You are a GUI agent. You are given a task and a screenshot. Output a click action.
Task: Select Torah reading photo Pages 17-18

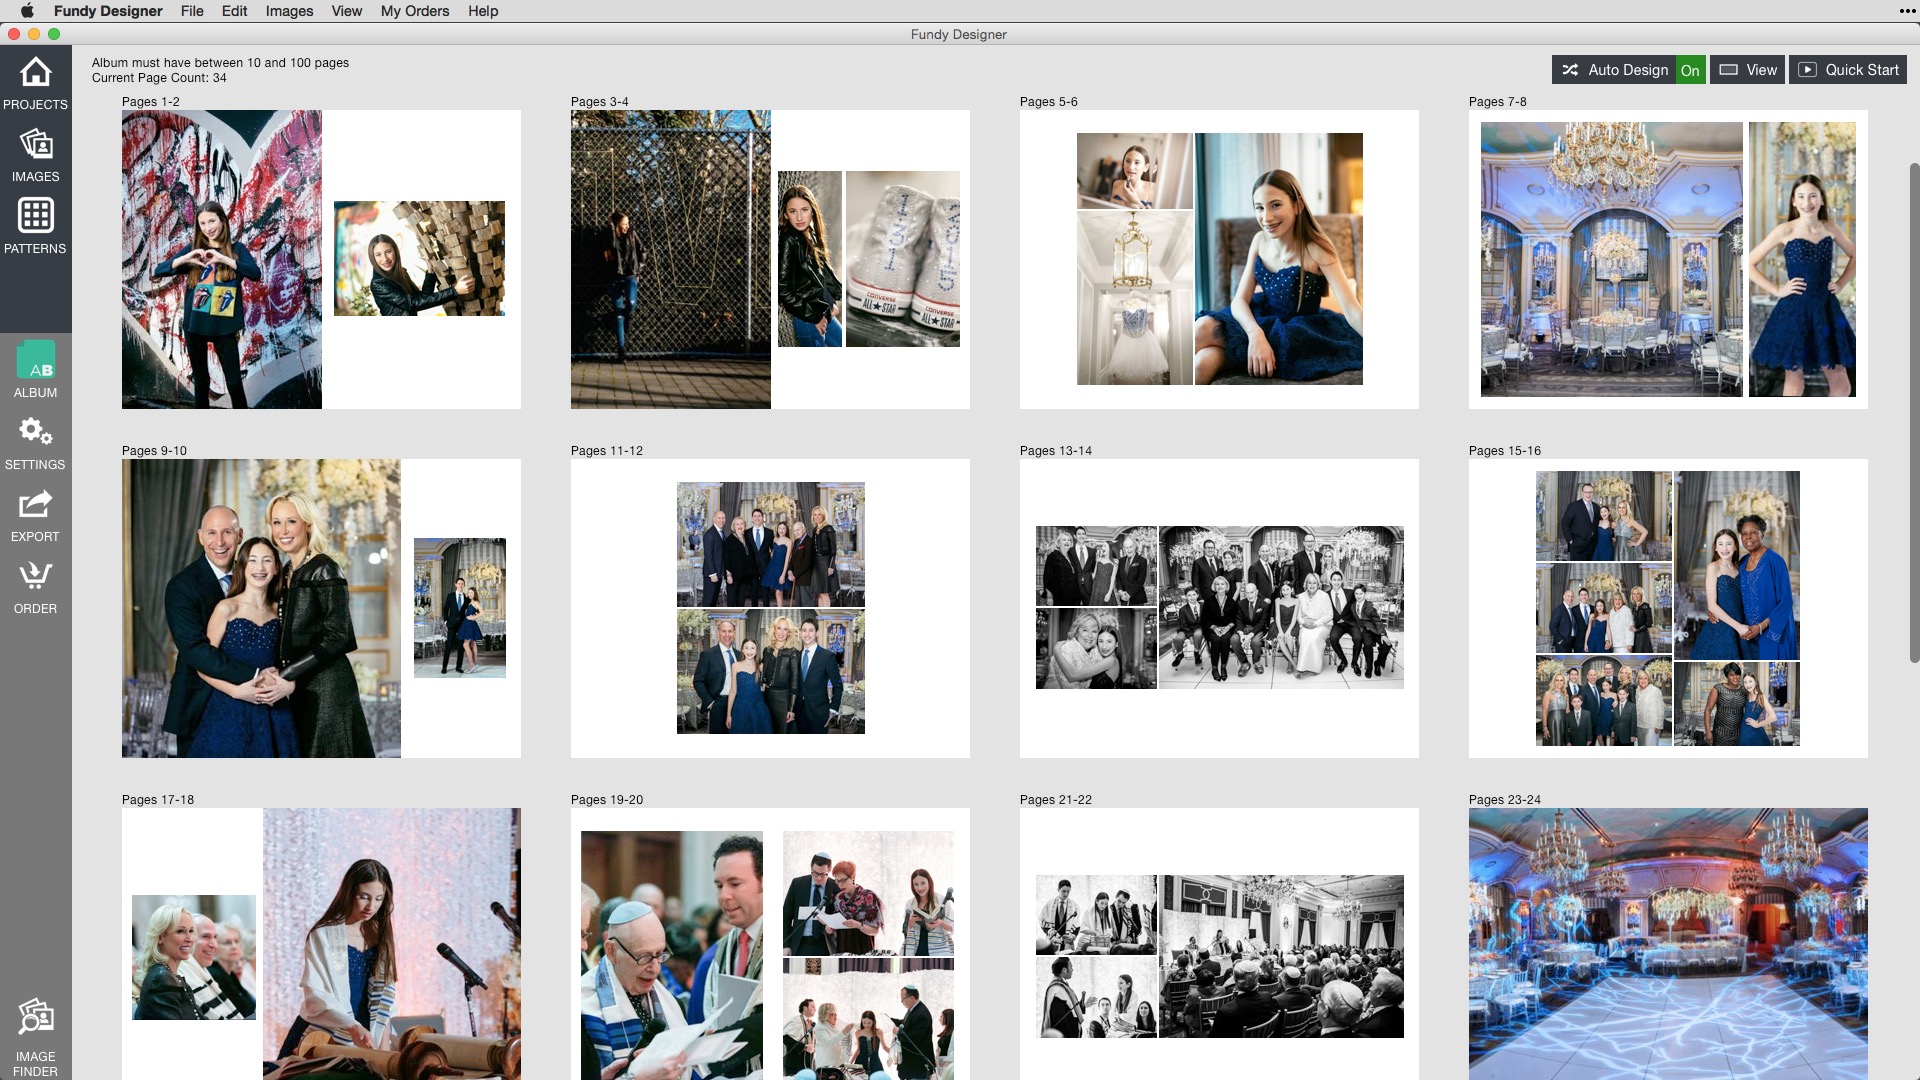point(392,944)
